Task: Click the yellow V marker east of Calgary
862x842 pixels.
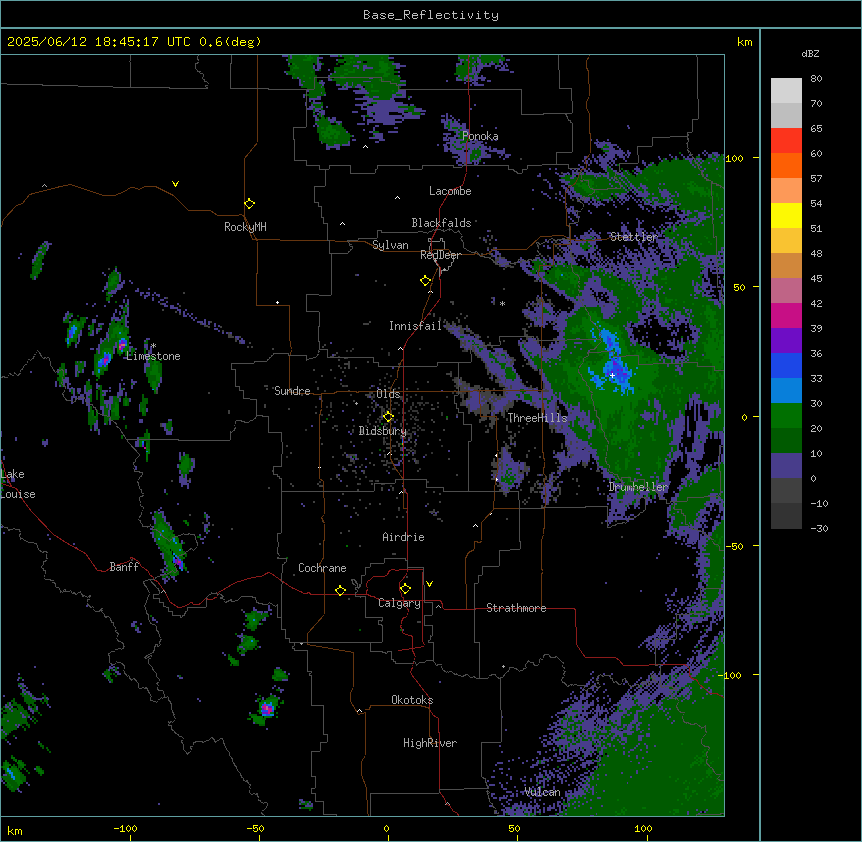Action: [x=429, y=584]
